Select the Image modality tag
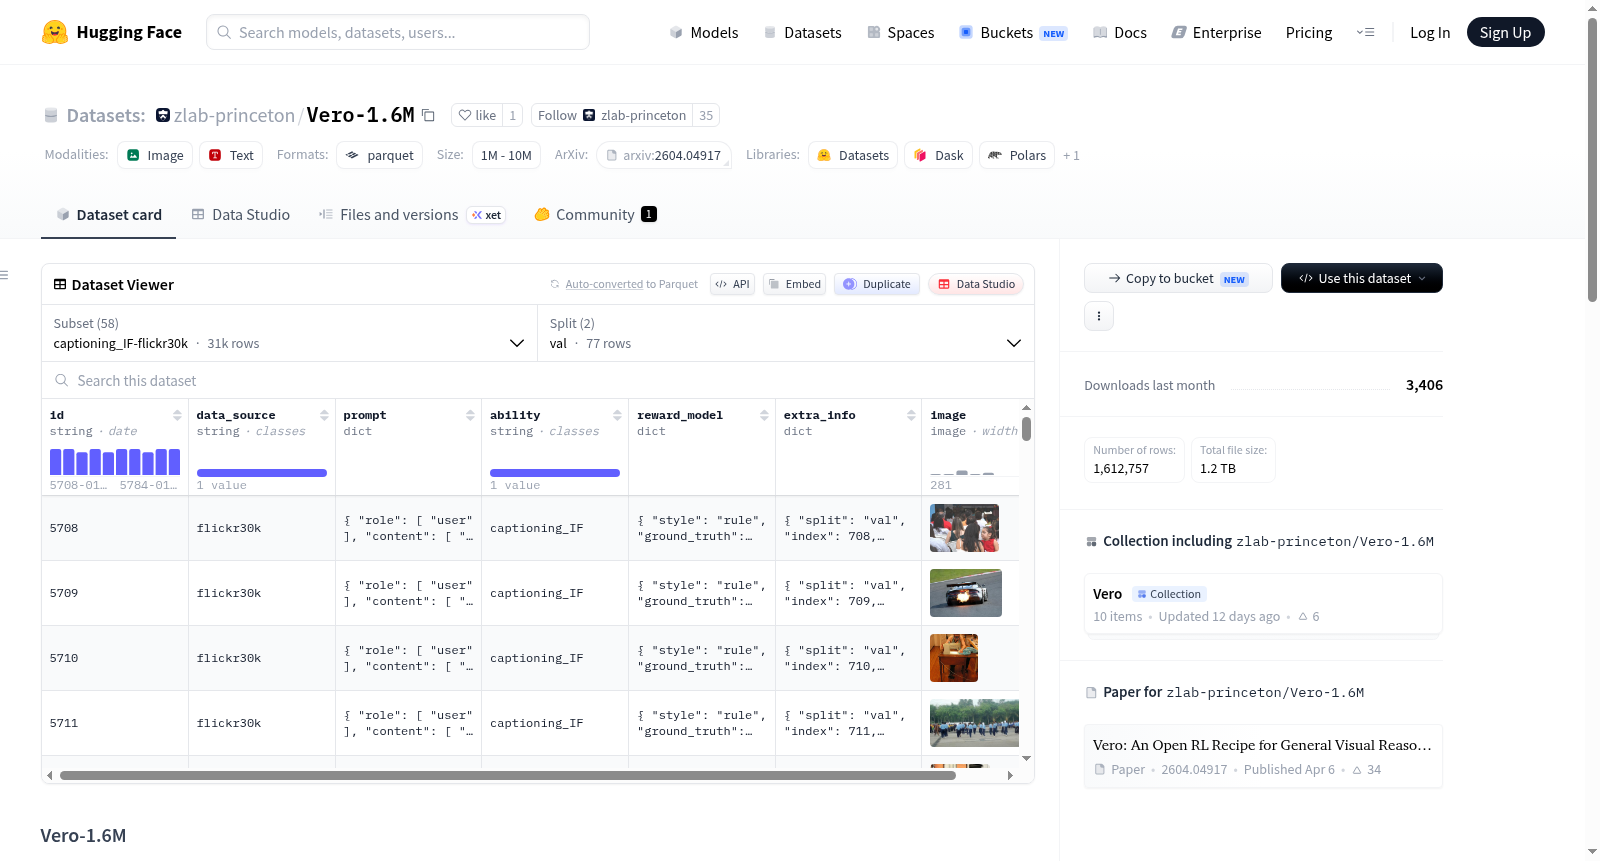This screenshot has width=1600, height=861. 155,155
